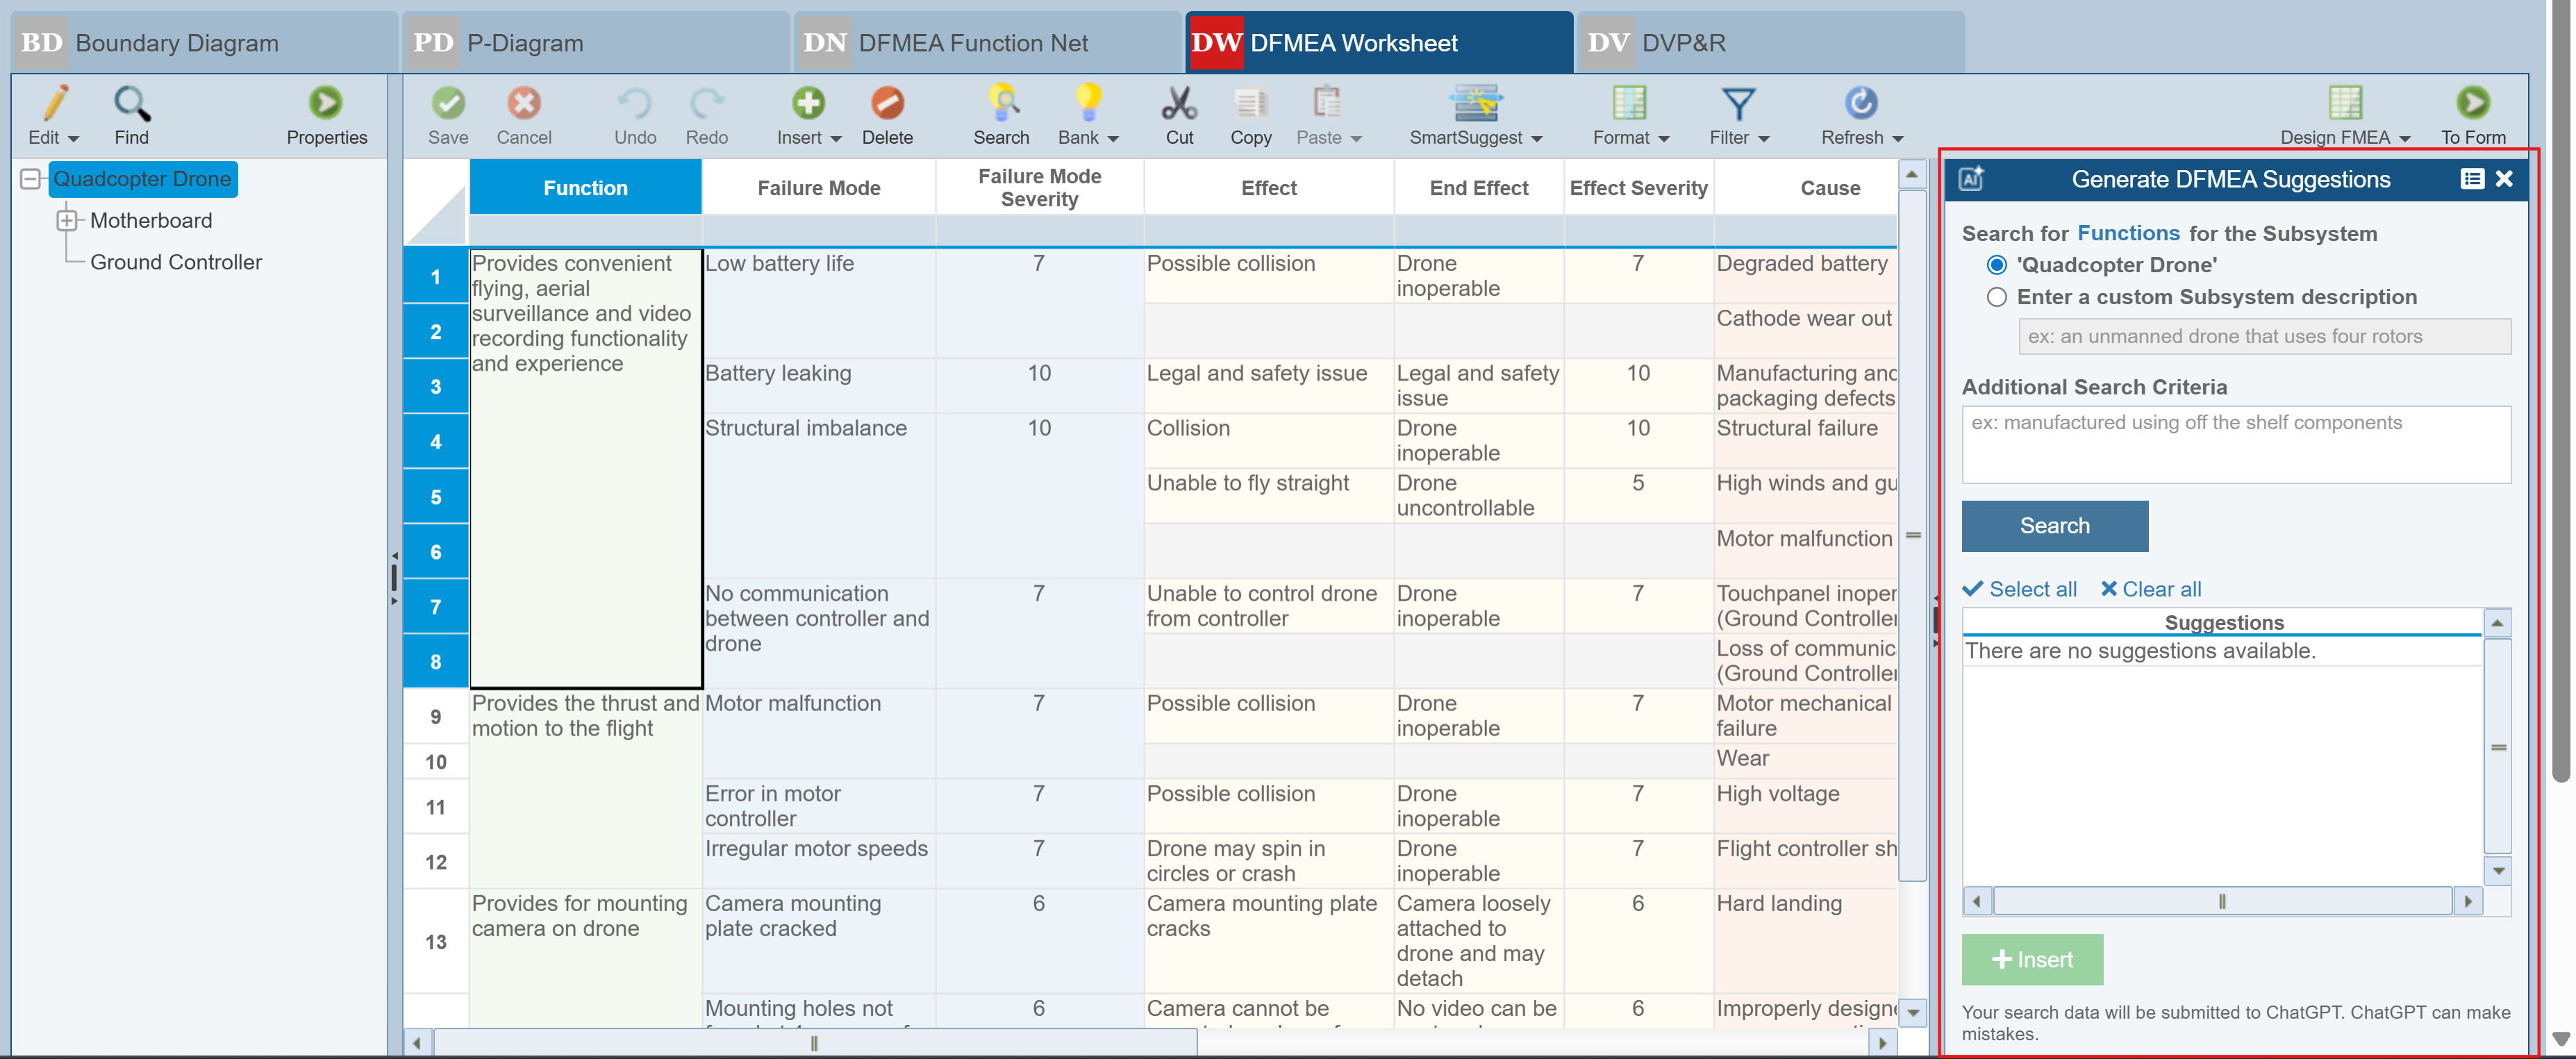Open the Filter dropdown menu
Viewport: 2576px width, 1059px height.
coord(1738,137)
